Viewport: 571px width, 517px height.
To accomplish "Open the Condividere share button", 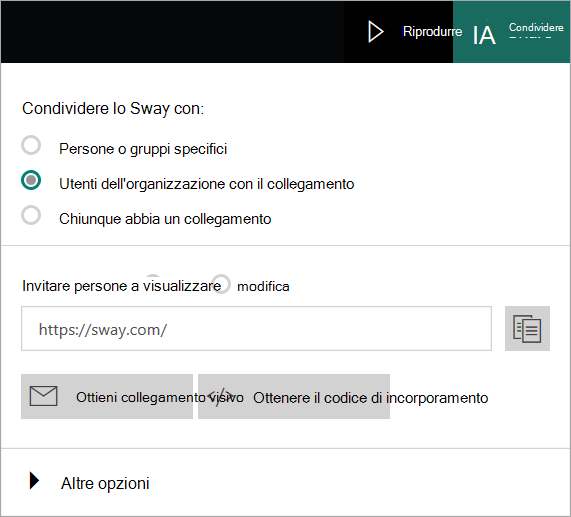I will point(511,32).
